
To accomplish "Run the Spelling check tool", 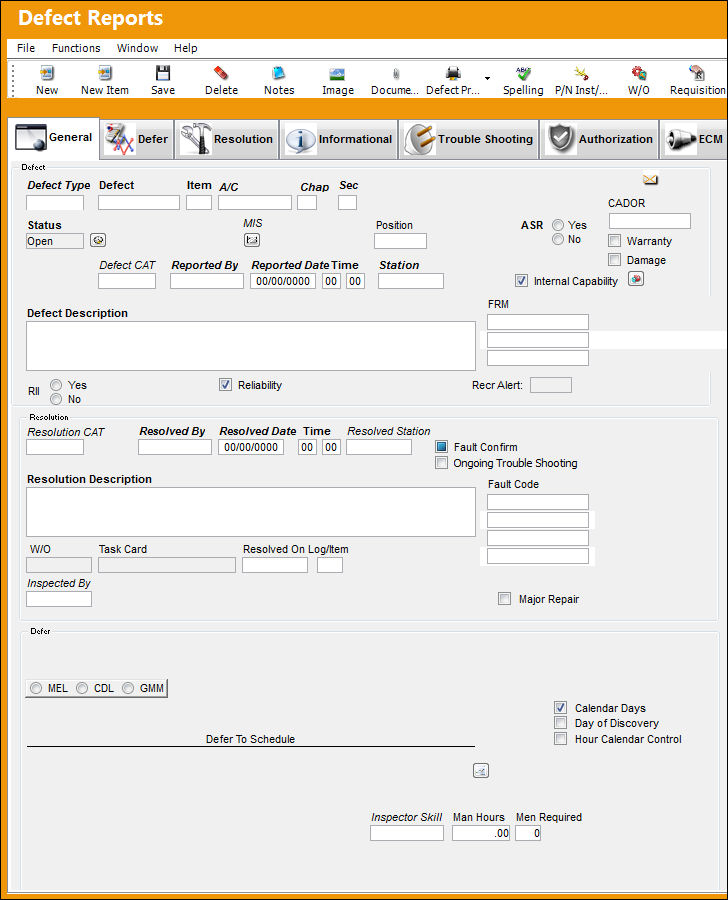I will tap(523, 73).
